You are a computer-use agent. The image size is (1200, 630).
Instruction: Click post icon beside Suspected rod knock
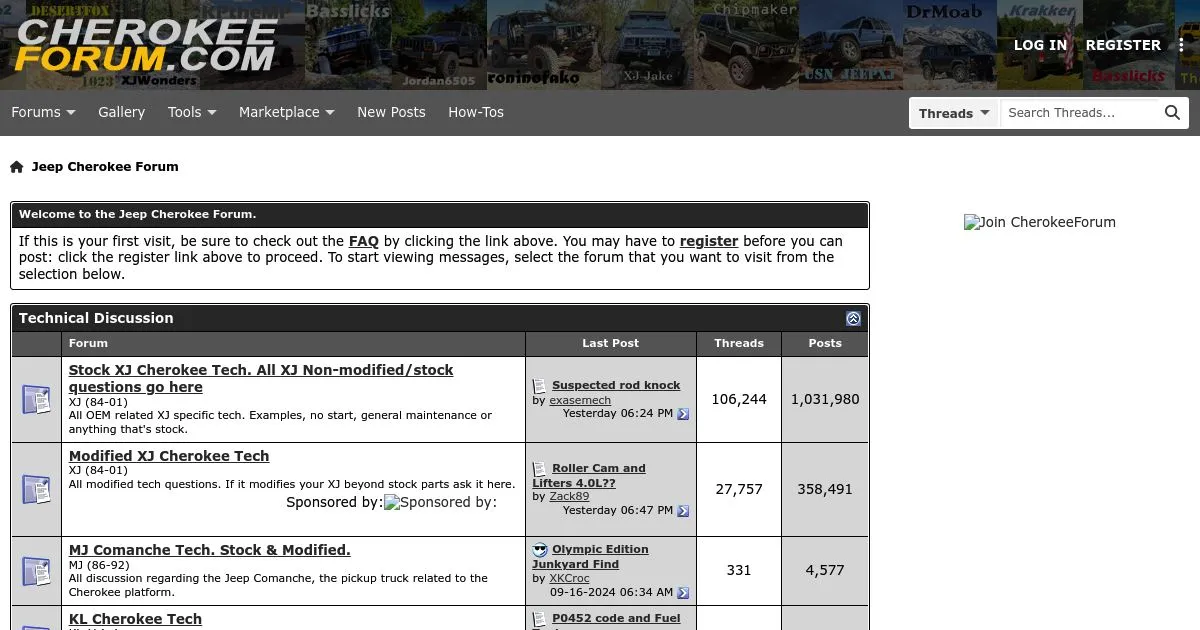click(x=540, y=386)
